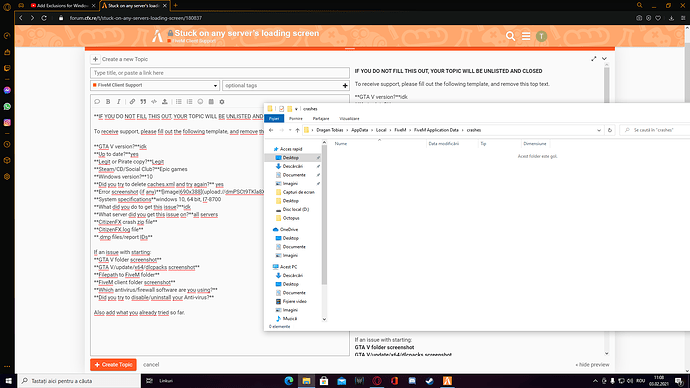Expand the Explorer address bar history dropdown

pyautogui.click(x=599, y=130)
